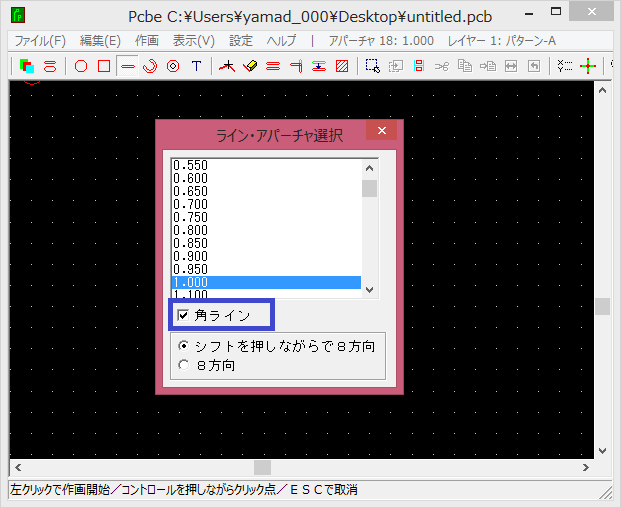This screenshot has height=508, width=621.
Task: Click the layer color selection icon
Action: (x=27, y=66)
